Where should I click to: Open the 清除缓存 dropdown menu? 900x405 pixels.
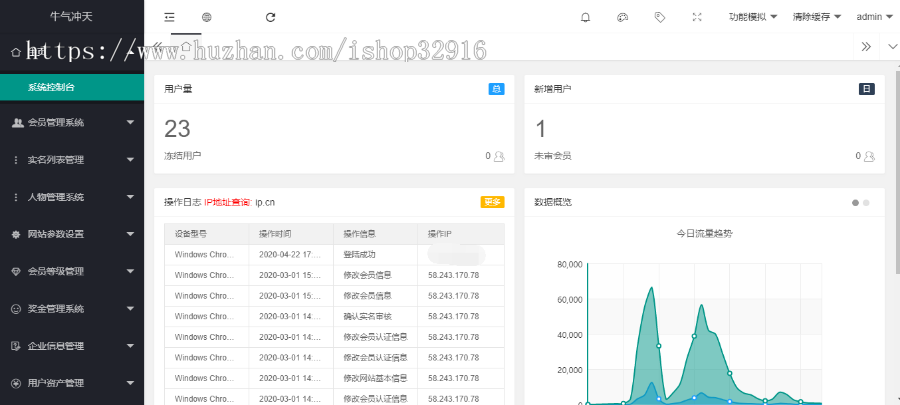pyautogui.click(x=816, y=17)
